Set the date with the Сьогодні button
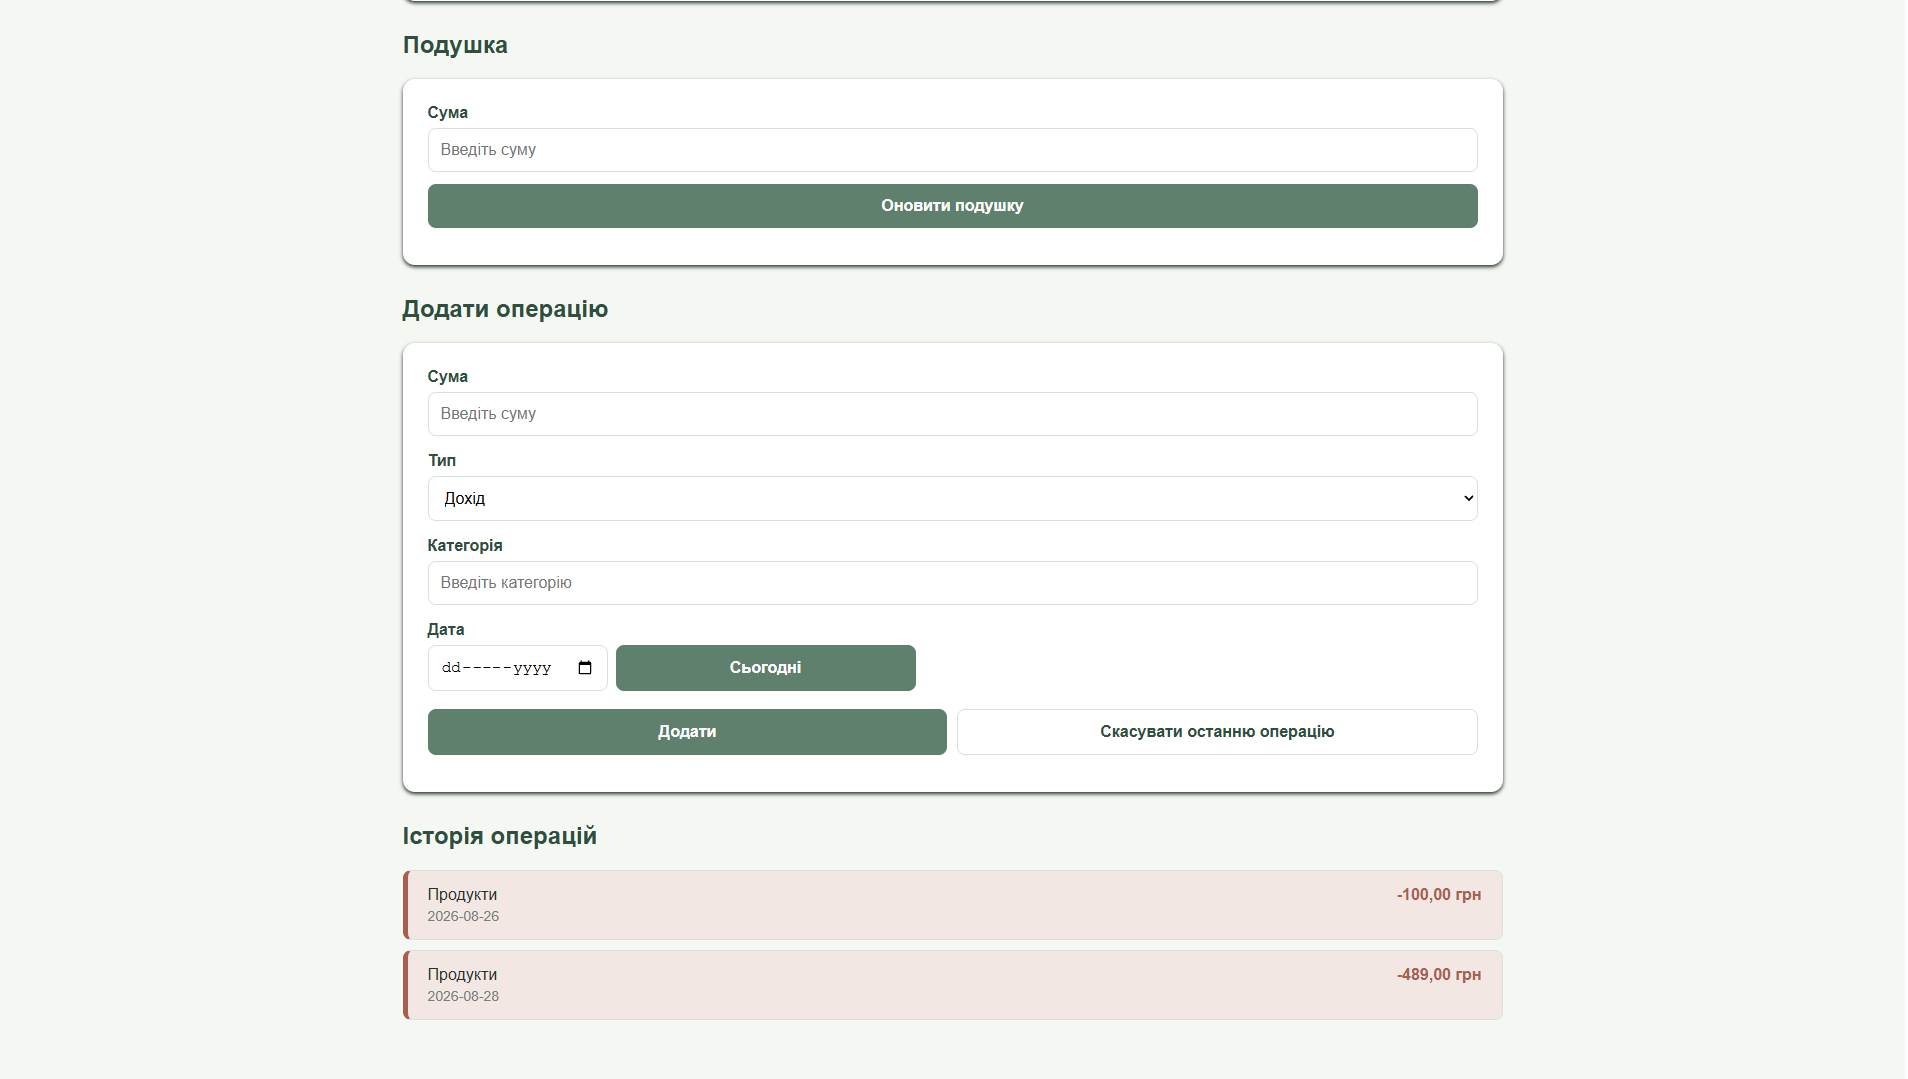This screenshot has height=1079, width=1908. [x=765, y=668]
